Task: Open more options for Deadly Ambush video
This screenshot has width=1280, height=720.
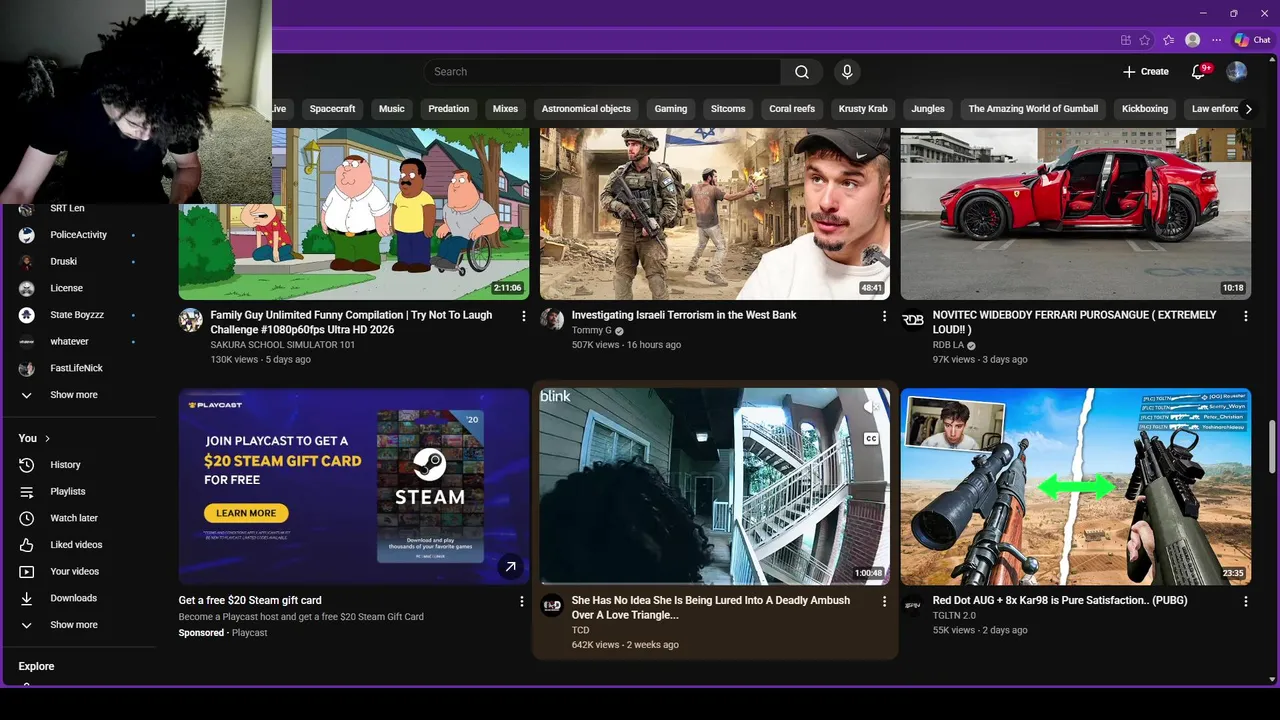Action: point(884,601)
